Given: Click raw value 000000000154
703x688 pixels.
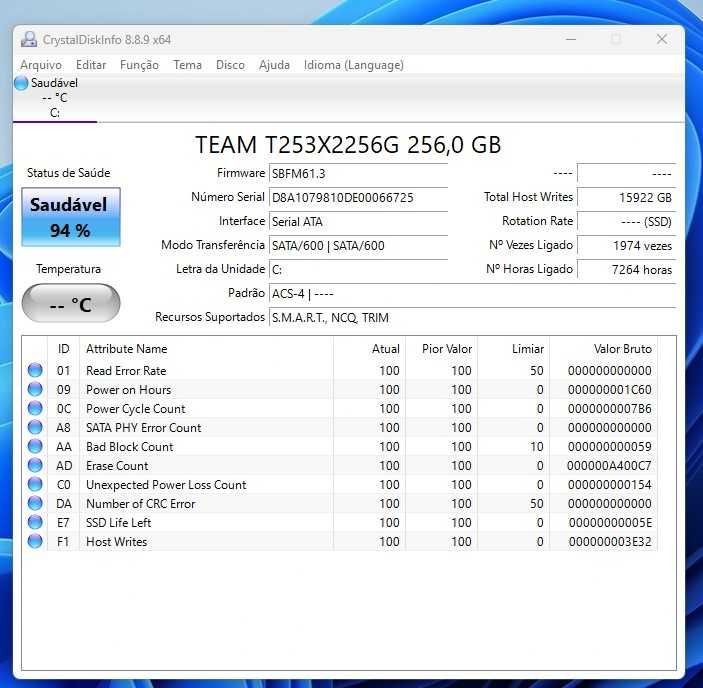Looking at the screenshot, I should pos(609,485).
